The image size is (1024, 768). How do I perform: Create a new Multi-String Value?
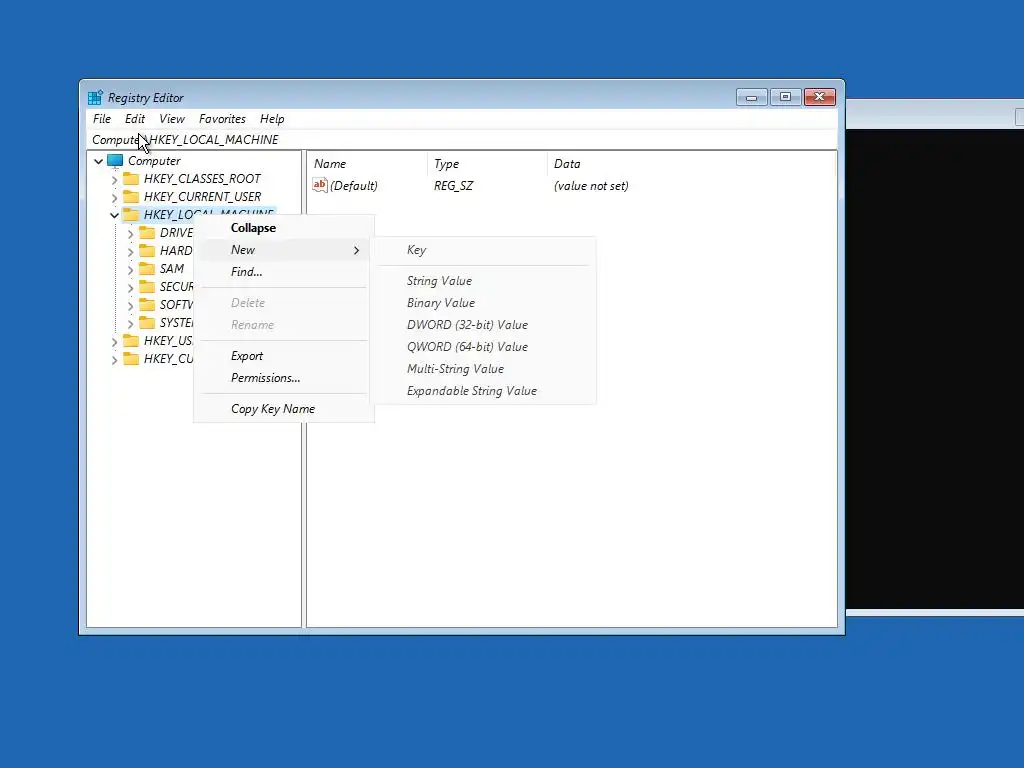(483, 369)
